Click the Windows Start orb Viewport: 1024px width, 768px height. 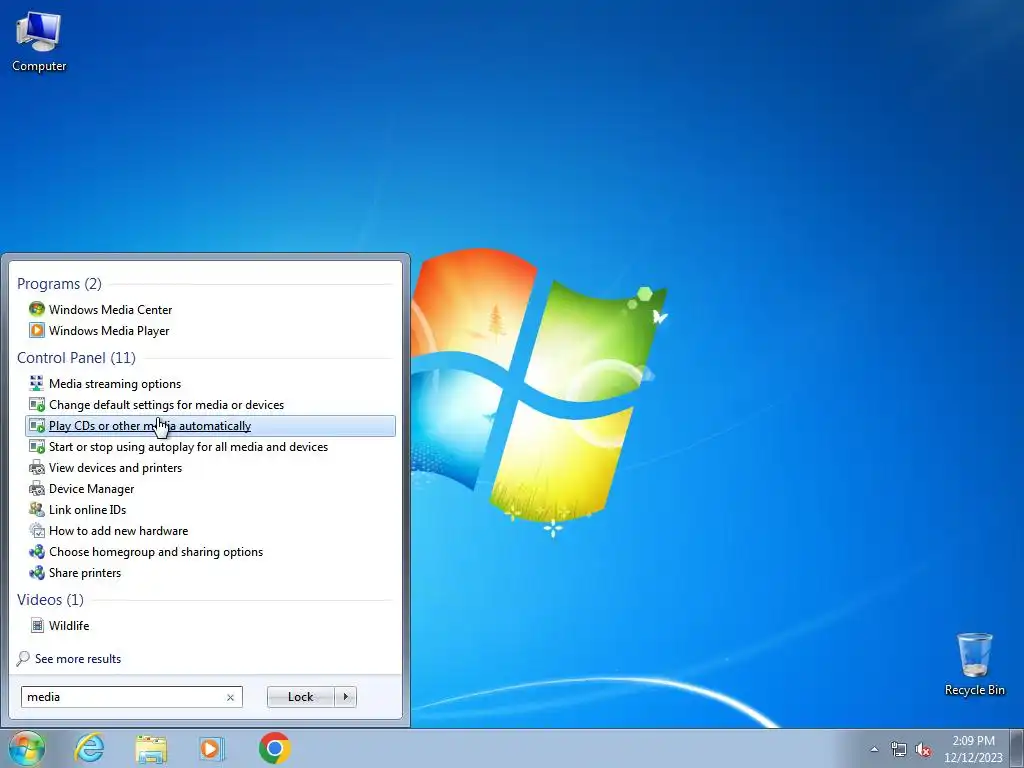[27, 748]
